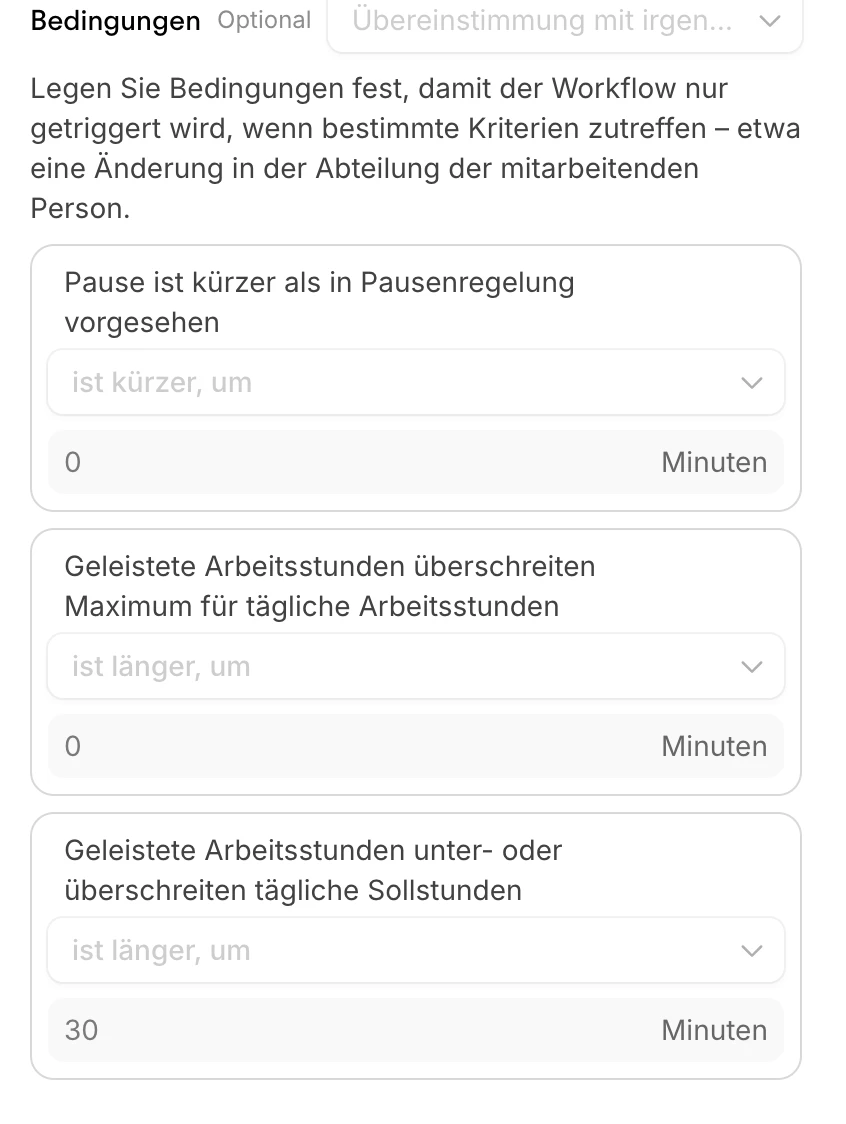The width and height of the screenshot is (846, 1124).
Task: Click the chevron in the Pausenregelung condition dropdown
Action: [x=752, y=382]
